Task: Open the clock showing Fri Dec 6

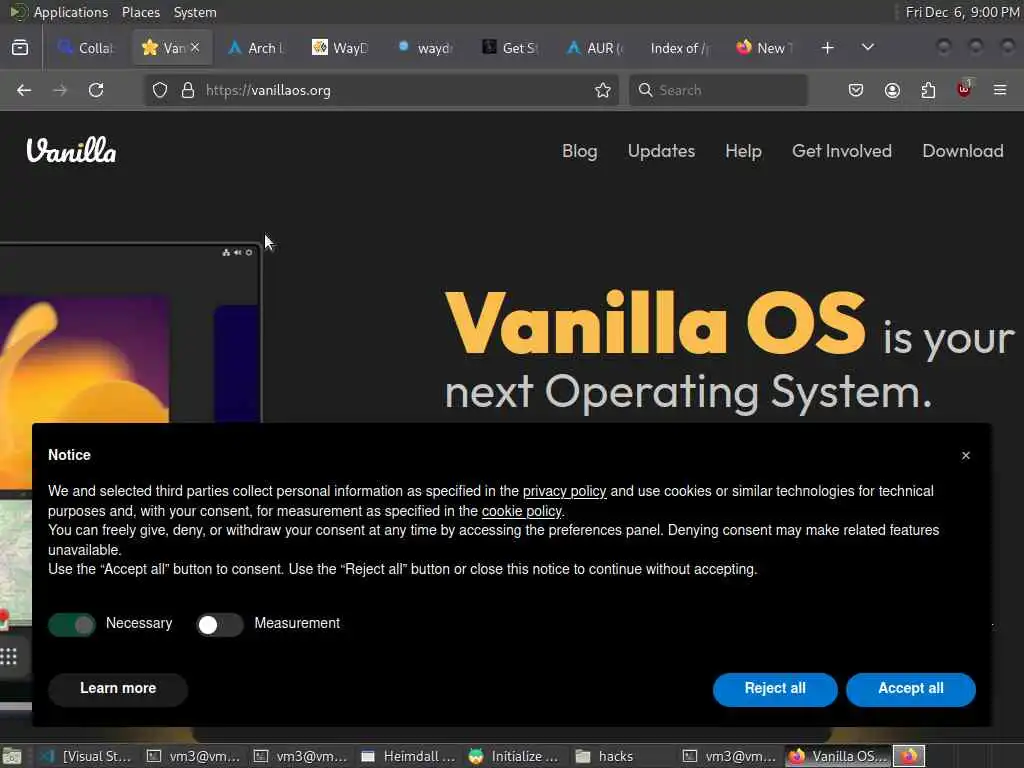Action: pyautogui.click(x=961, y=12)
